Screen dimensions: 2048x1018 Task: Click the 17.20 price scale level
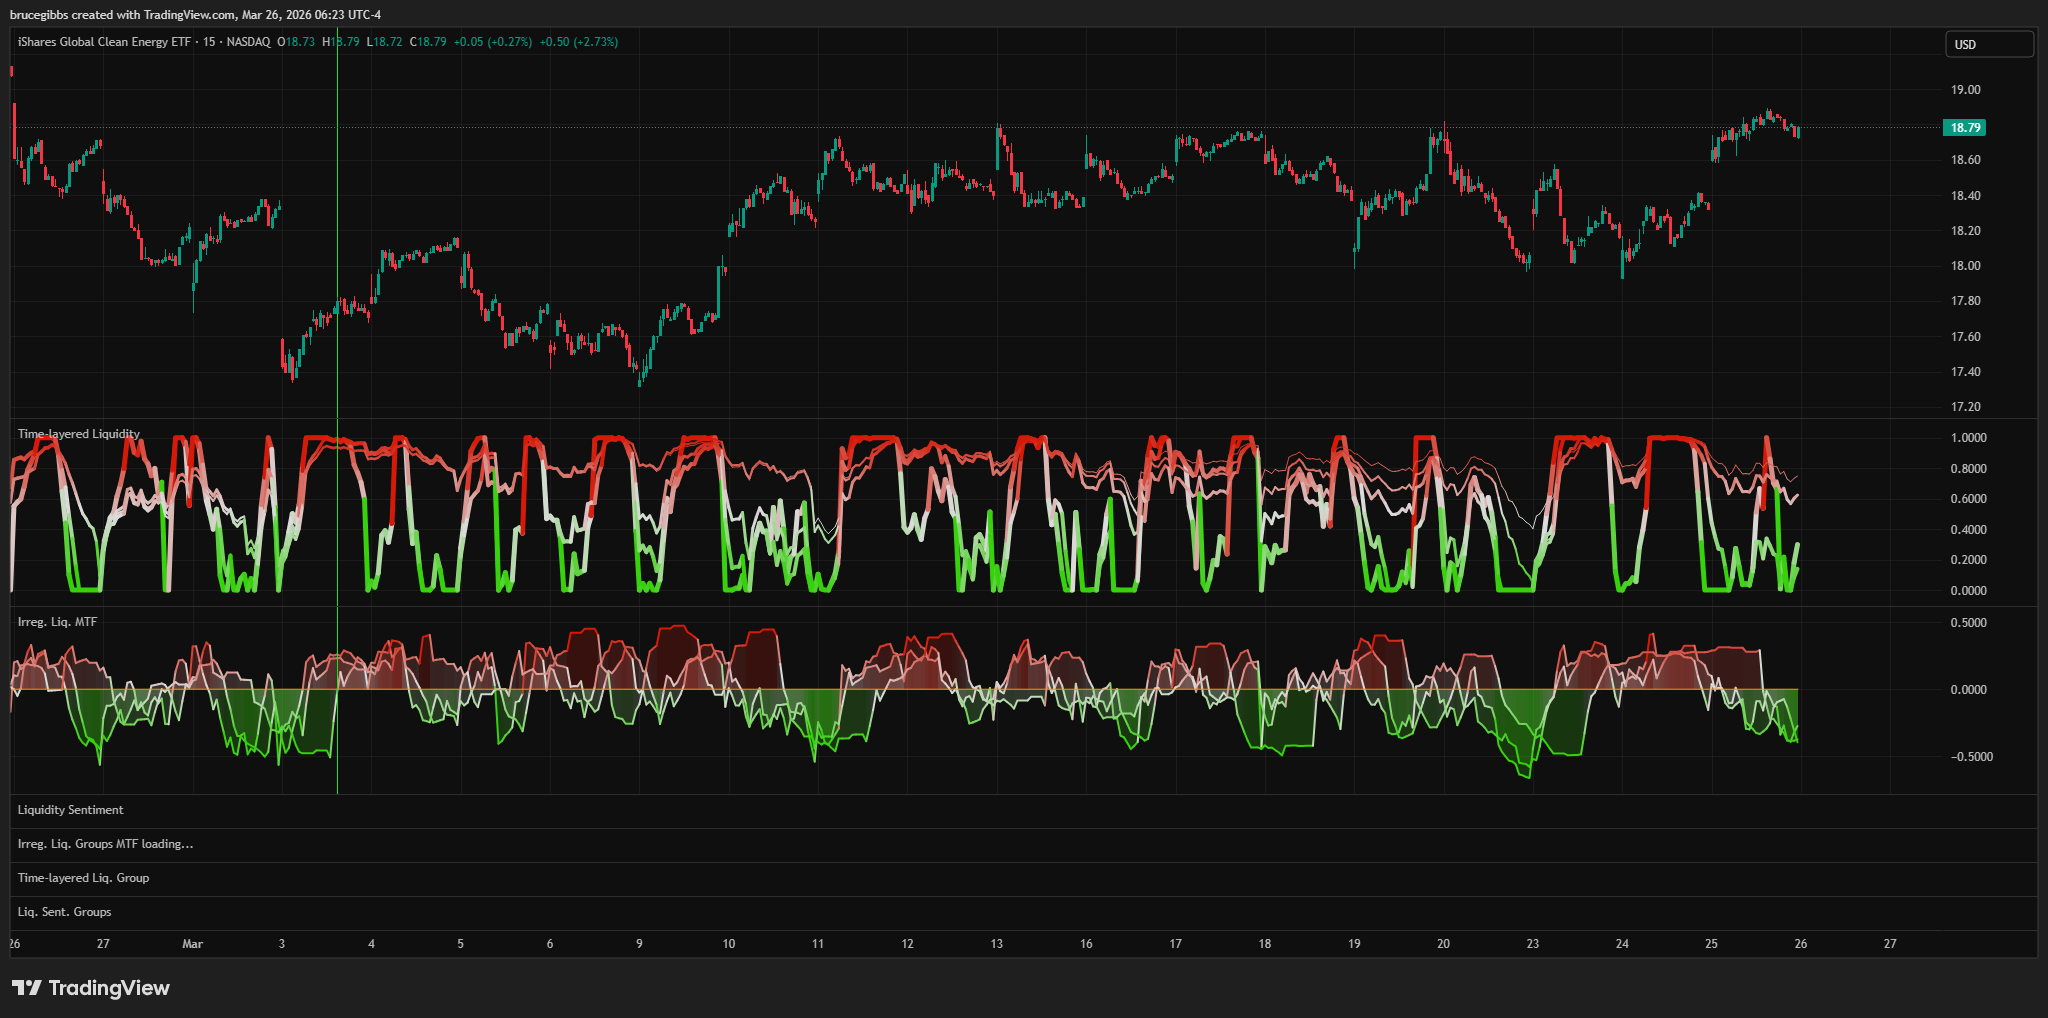click(x=1965, y=407)
